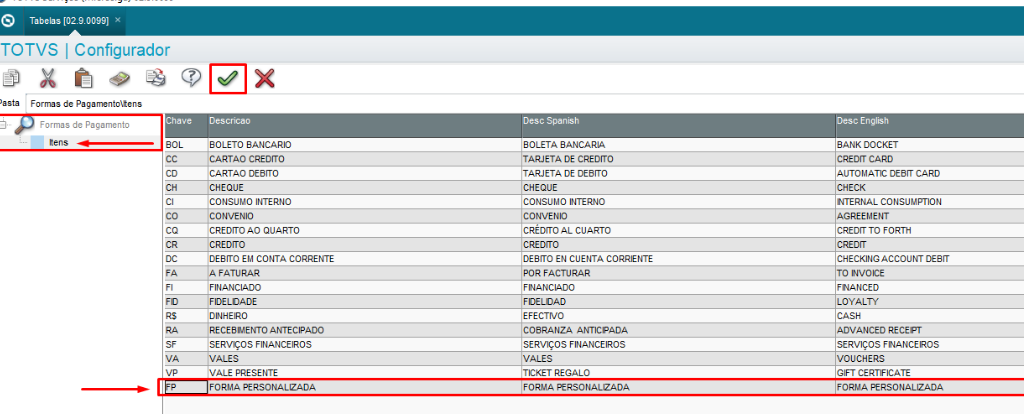Select Formas de Pagamento in the tree

coord(84,124)
